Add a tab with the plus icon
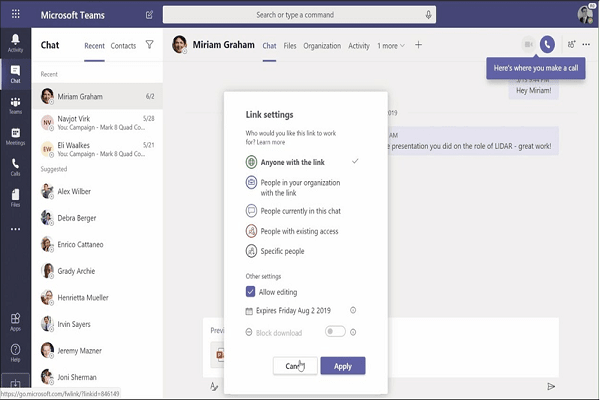Viewport: 600px width, 400px height. pyautogui.click(x=418, y=45)
